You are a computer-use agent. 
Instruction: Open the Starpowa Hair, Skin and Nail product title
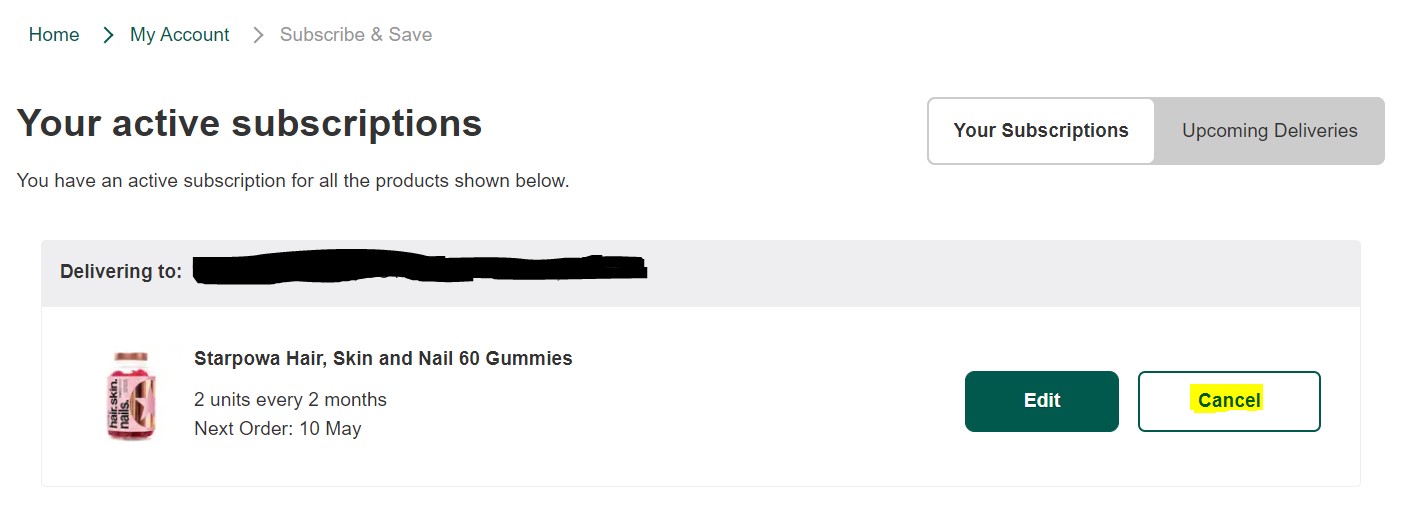click(x=383, y=358)
